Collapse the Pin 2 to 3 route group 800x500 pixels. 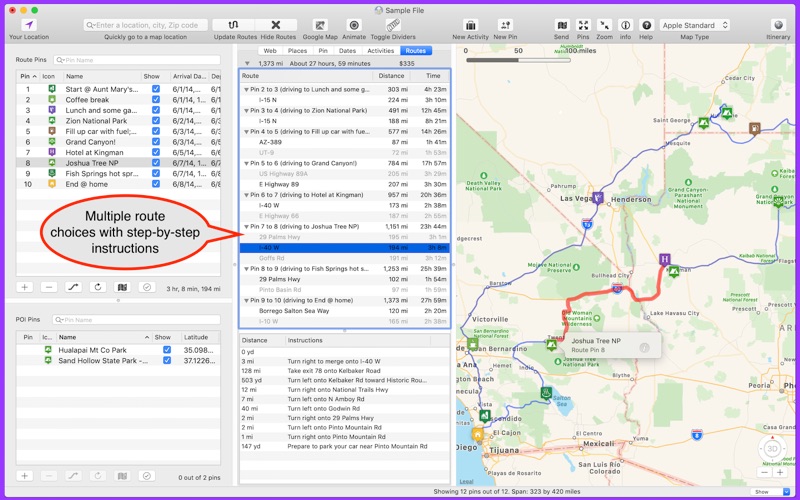pyautogui.click(x=247, y=89)
